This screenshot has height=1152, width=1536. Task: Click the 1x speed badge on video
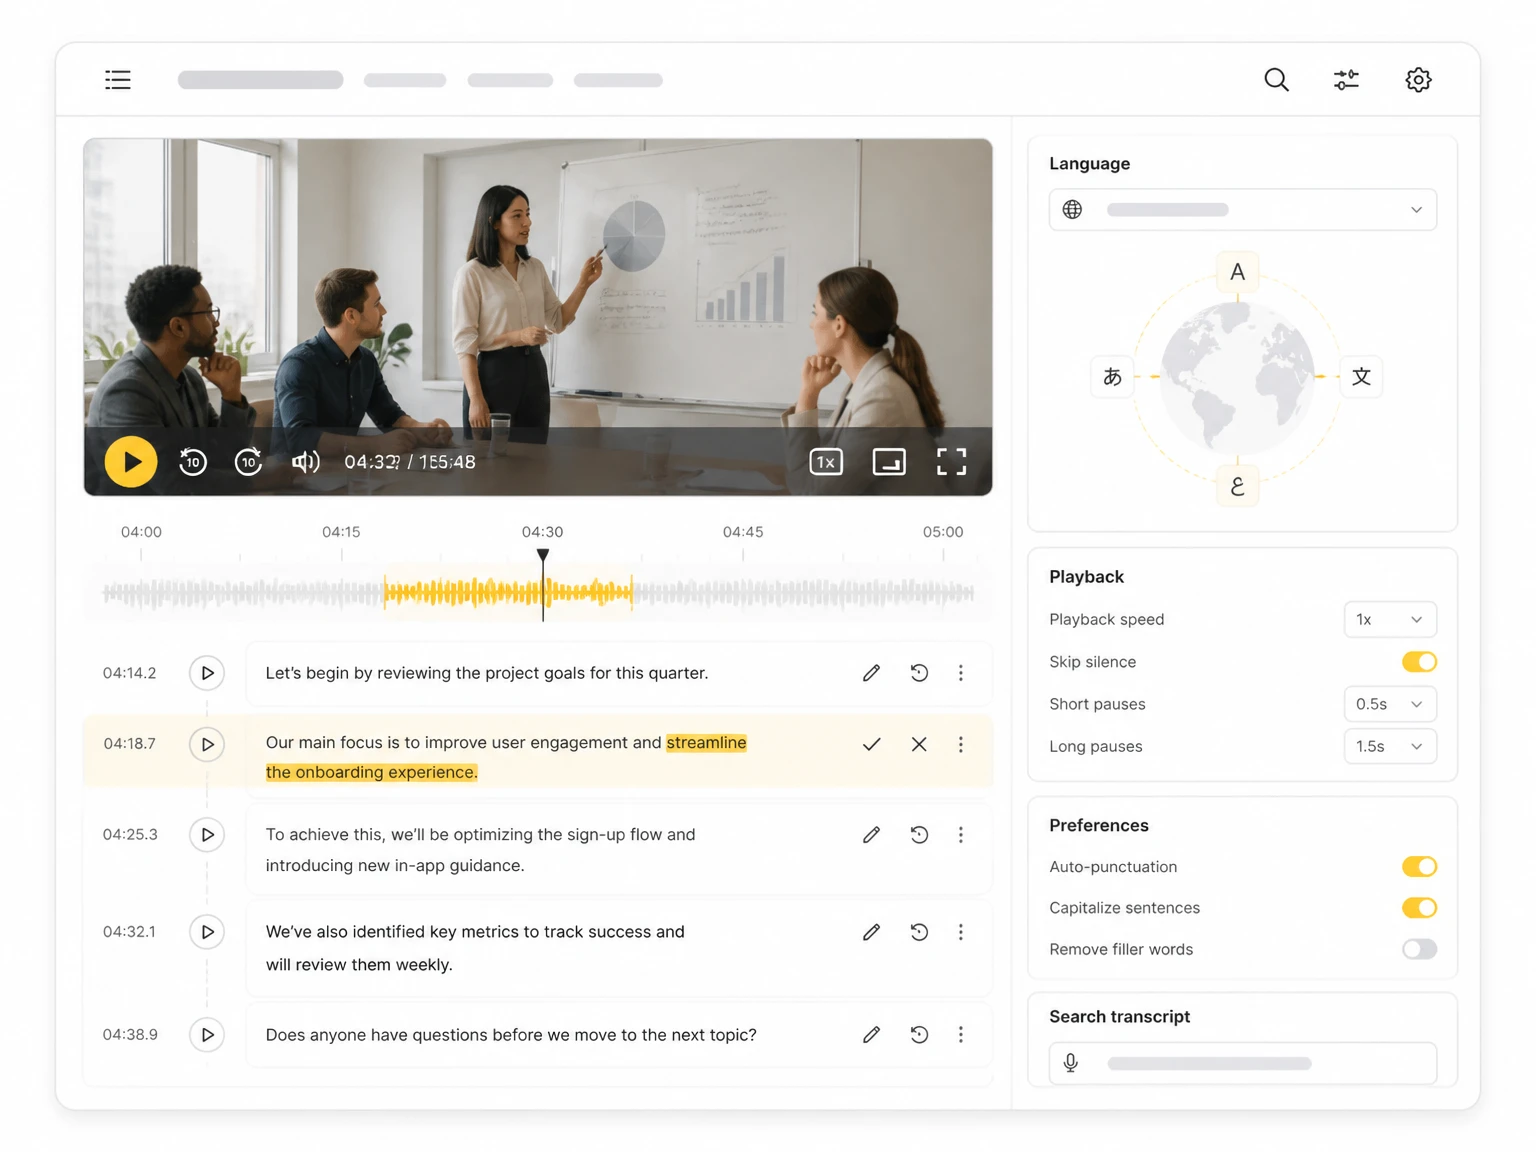(x=826, y=462)
